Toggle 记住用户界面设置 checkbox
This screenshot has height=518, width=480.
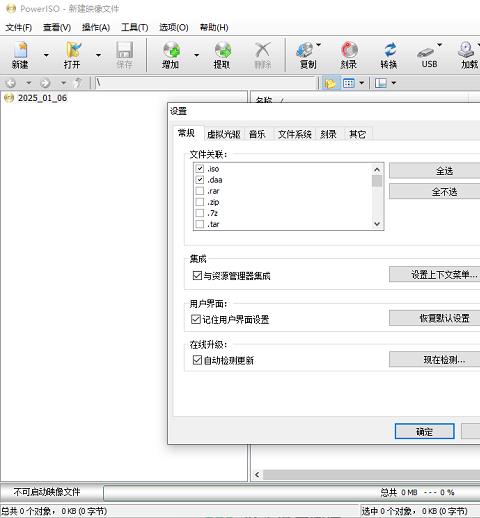point(196,319)
